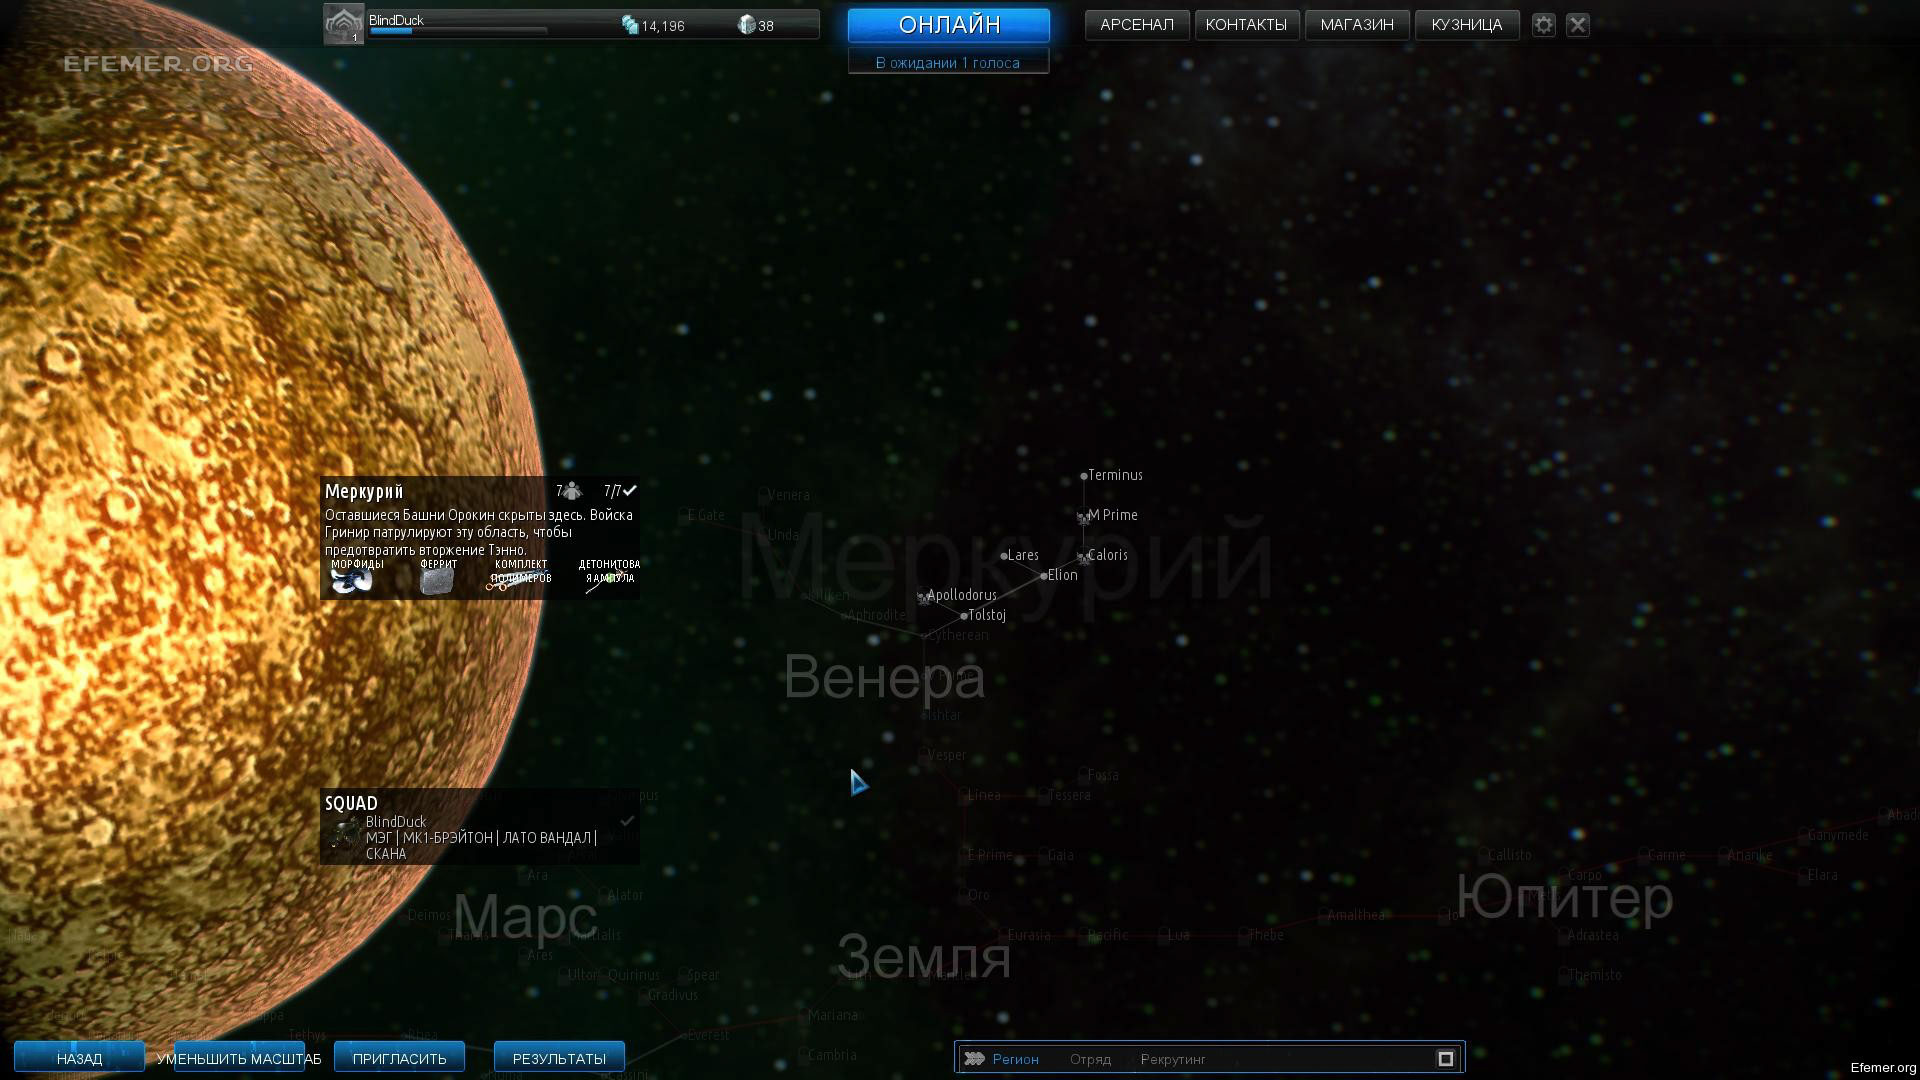Screen dimensions: 1920x1080
Task: Open the КУЗНИЦА menu
Action: click(1467, 25)
